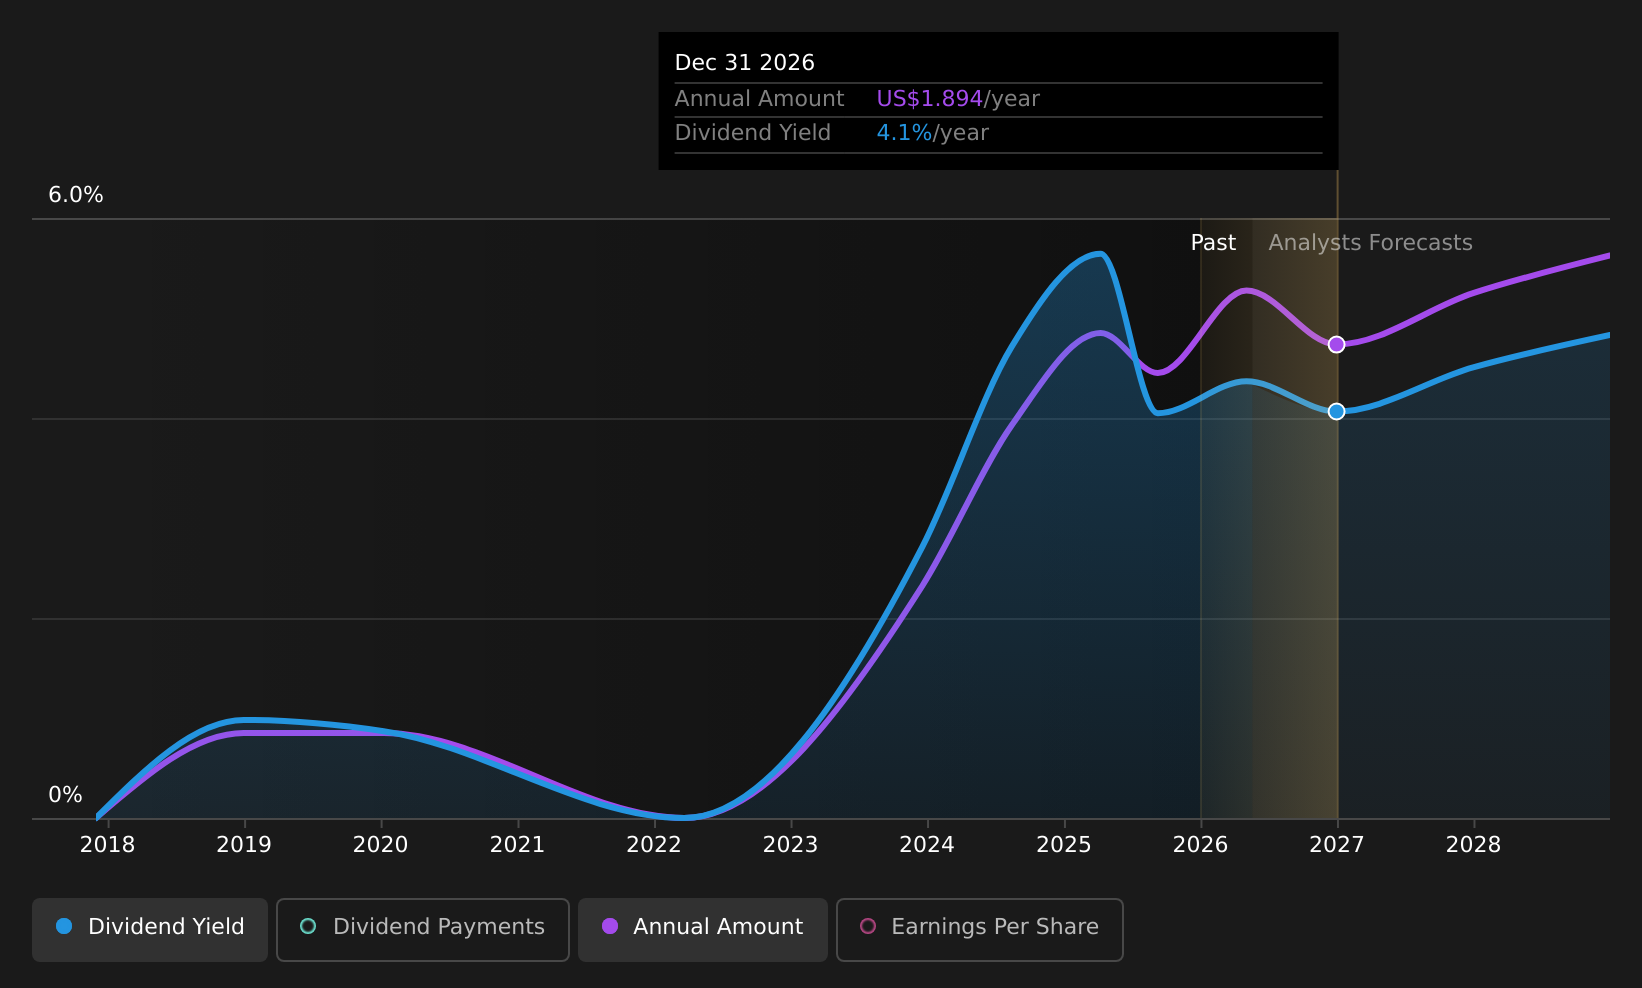The width and height of the screenshot is (1642, 988).
Task: Click the 4.1%/year tooltip value
Action: (x=932, y=133)
